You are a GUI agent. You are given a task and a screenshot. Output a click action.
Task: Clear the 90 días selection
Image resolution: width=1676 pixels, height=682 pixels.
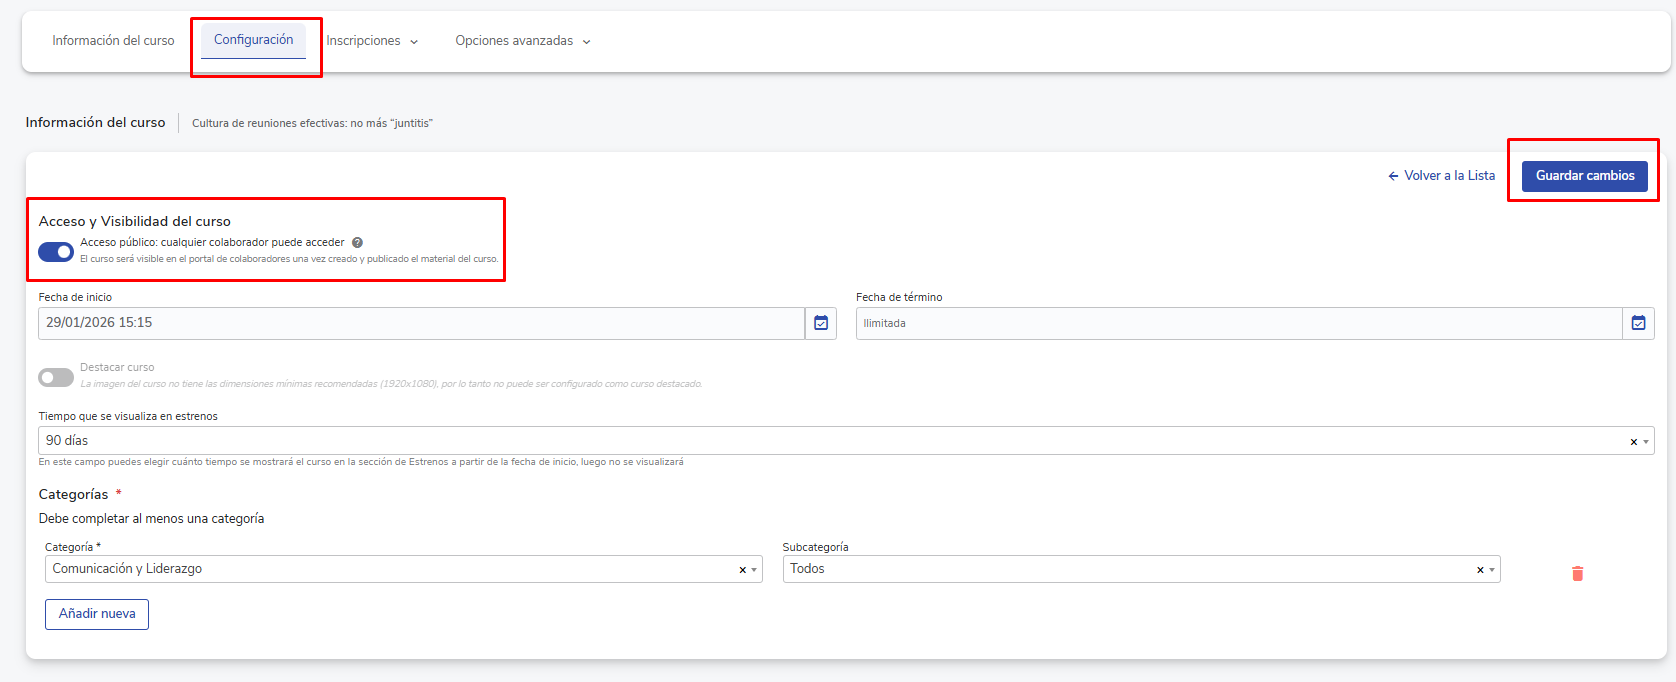click(x=1633, y=441)
